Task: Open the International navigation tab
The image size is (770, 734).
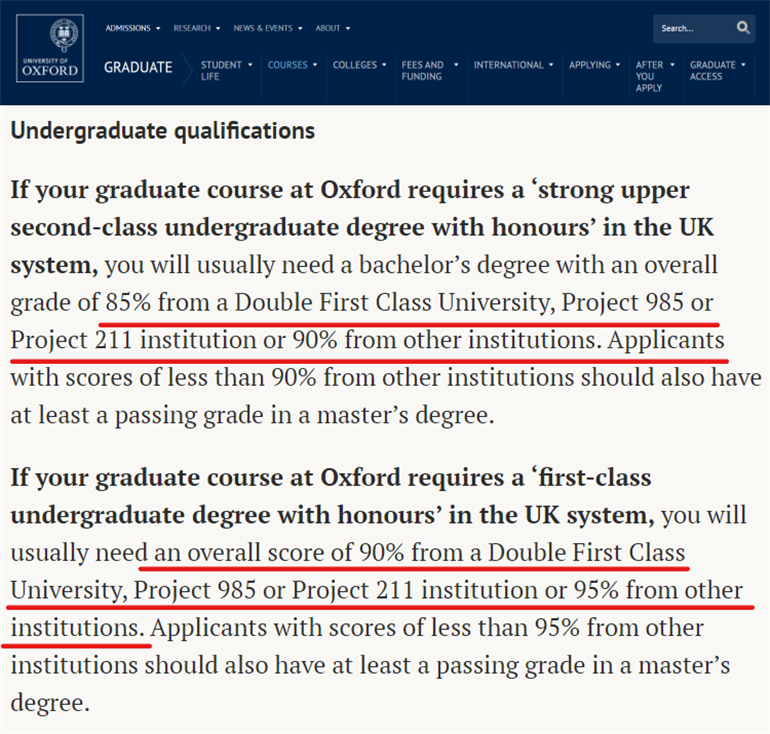Action: pyautogui.click(x=508, y=65)
